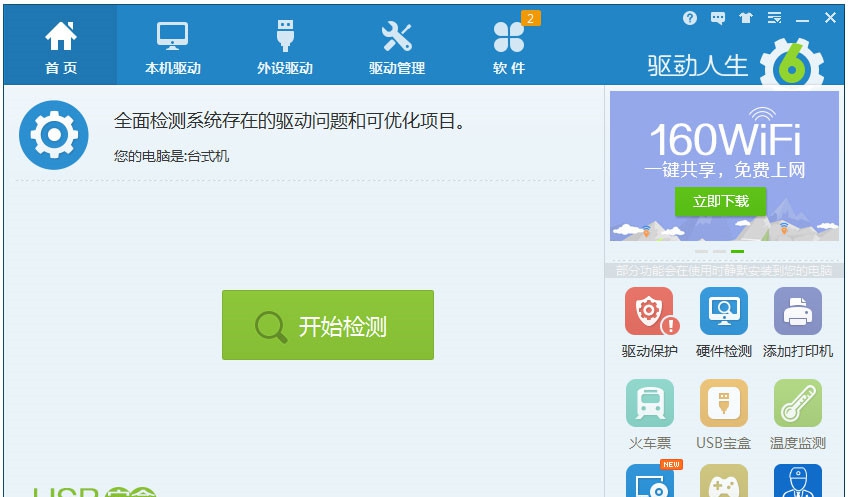Open the 160WiFi advertisement banner
Screen dimensions: 849x497
(x=724, y=166)
